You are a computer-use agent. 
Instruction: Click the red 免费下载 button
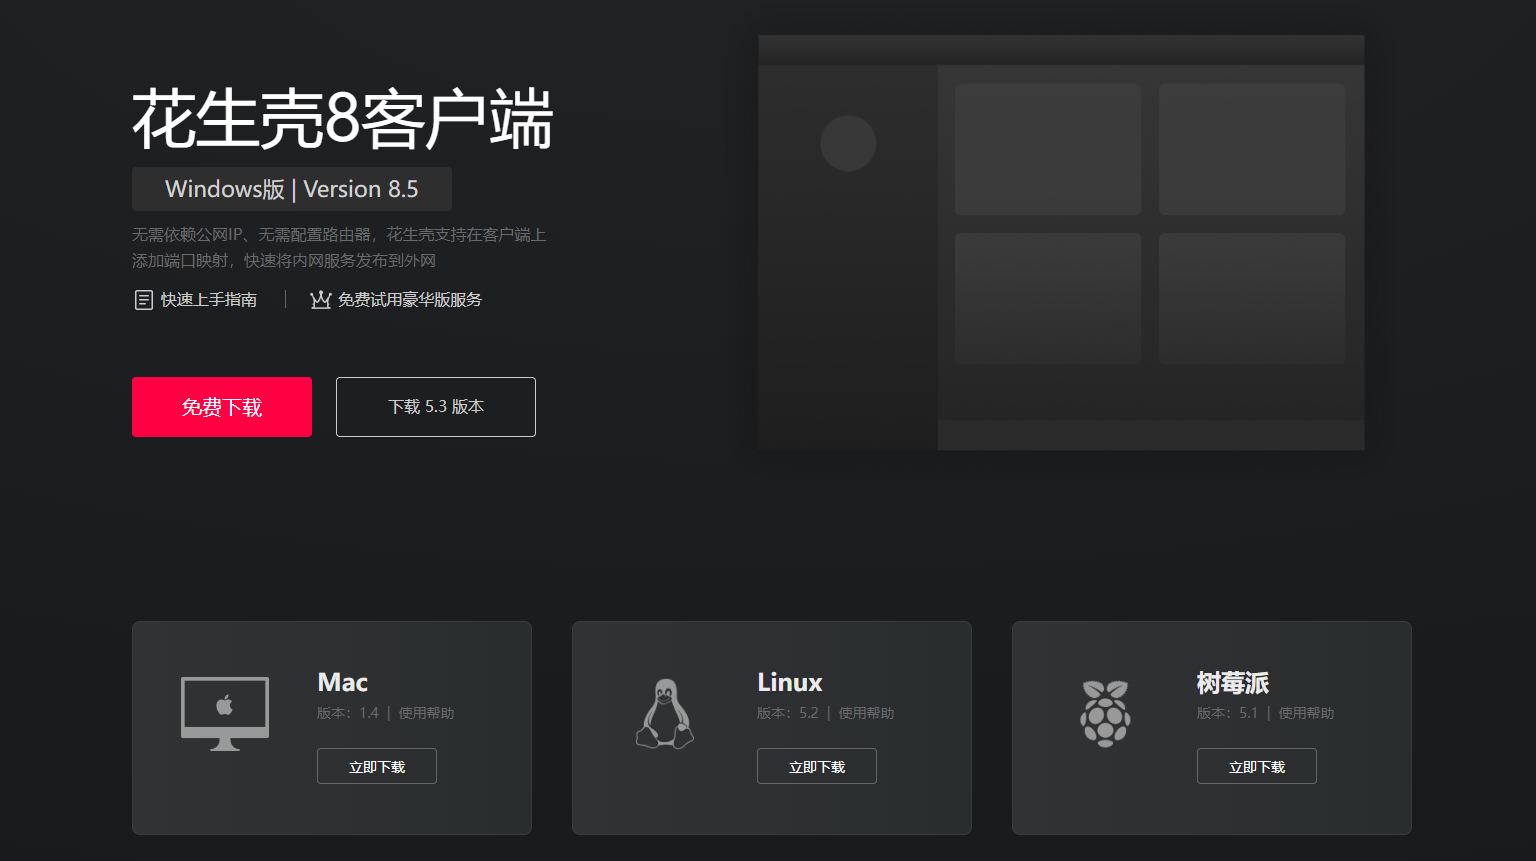coord(222,407)
